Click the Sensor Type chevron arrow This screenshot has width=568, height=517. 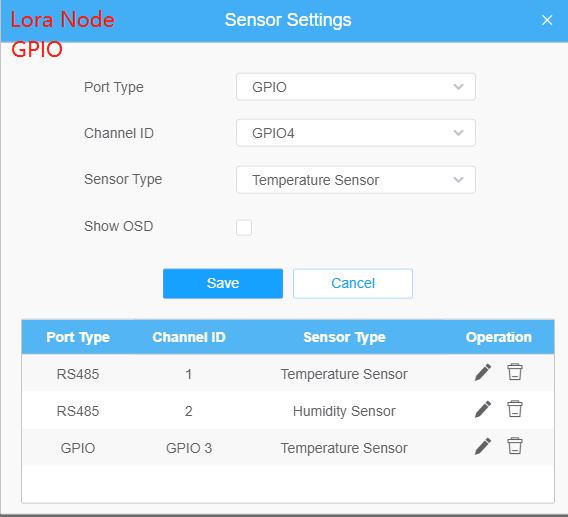(x=459, y=180)
